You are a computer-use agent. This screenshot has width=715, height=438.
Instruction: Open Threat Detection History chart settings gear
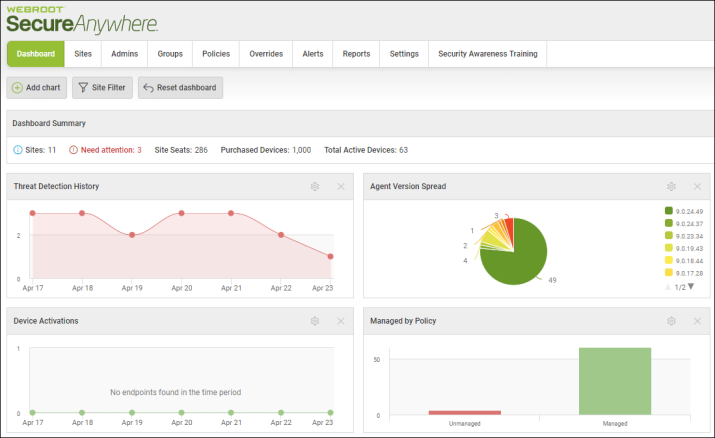(x=315, y=186)
